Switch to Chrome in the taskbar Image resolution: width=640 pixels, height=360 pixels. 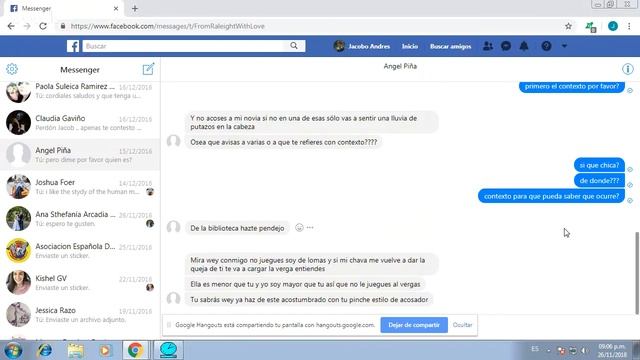[136, 350]
